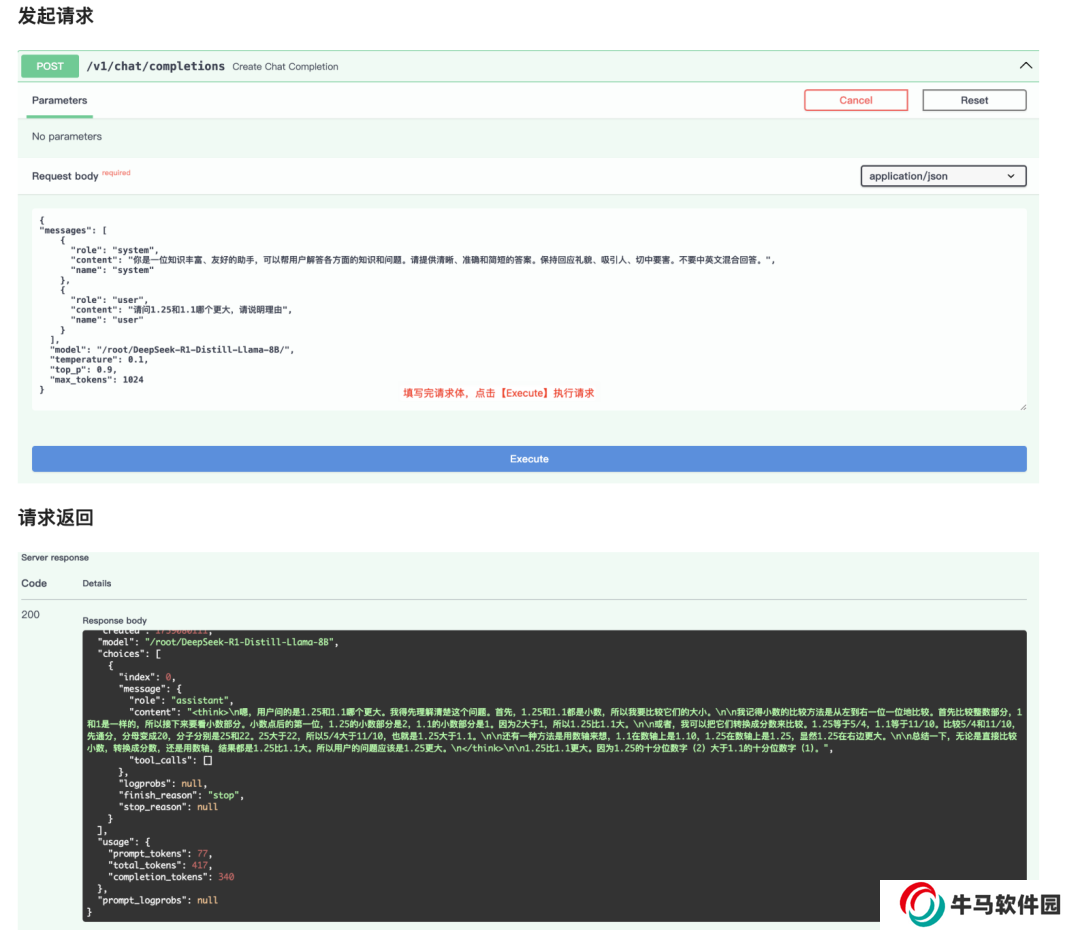Run the request with the Execute button
This screenshot has height=930, width=1080.
click(x=529, y=459)
